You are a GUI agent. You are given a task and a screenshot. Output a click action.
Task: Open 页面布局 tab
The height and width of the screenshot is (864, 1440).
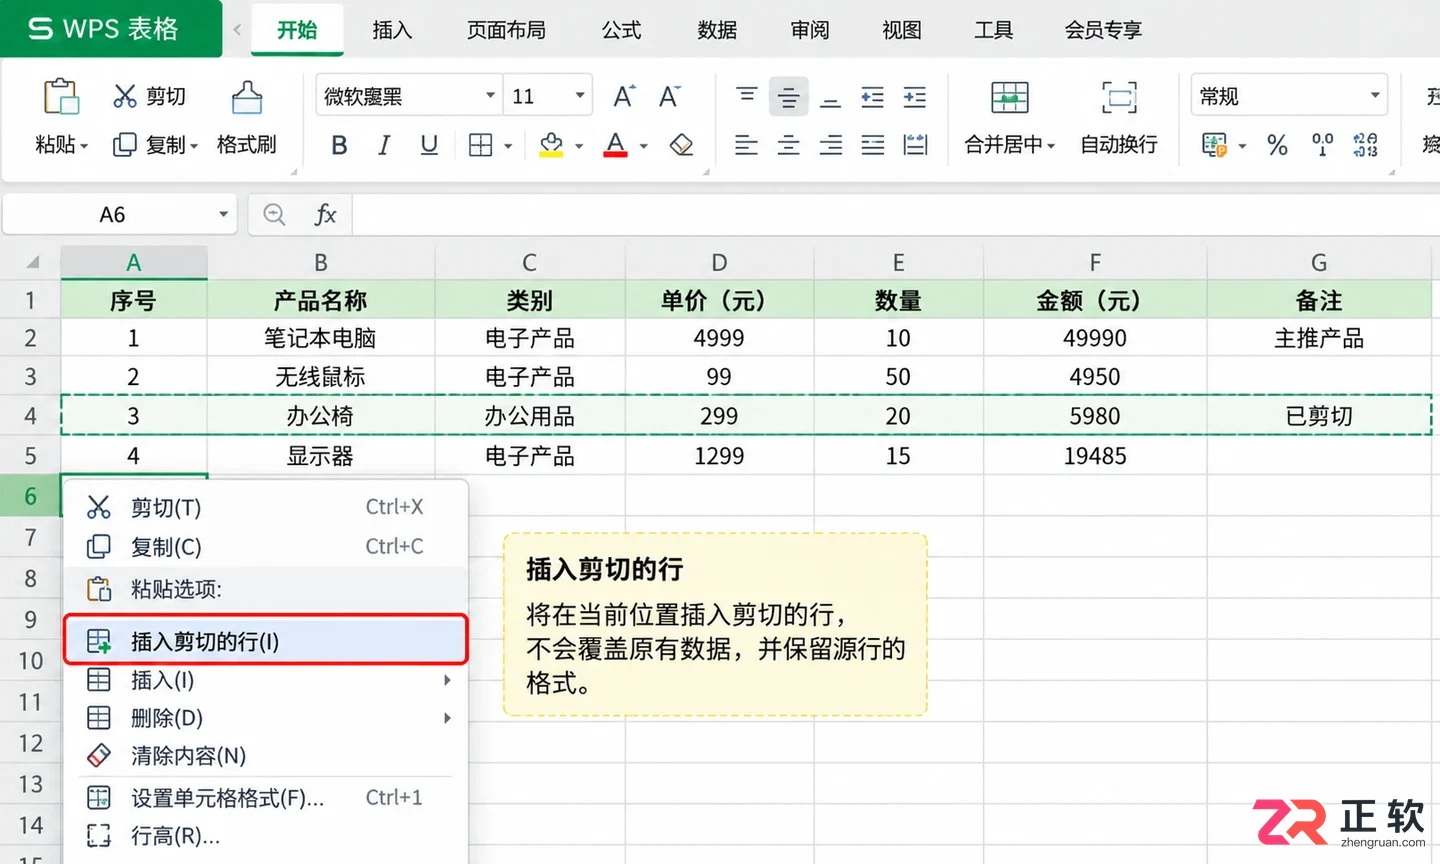point(507,30)
